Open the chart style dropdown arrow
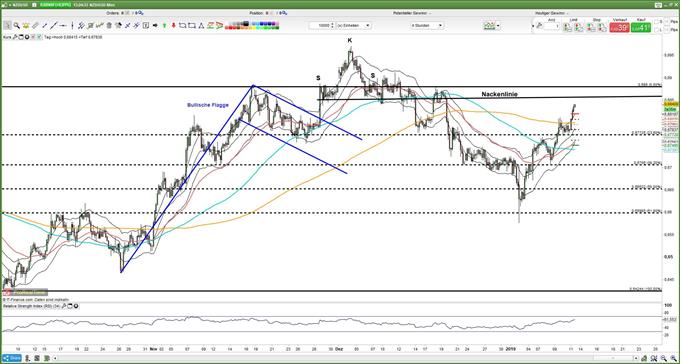This screenshot has height=364, width=680. click(x=498, y=26)
